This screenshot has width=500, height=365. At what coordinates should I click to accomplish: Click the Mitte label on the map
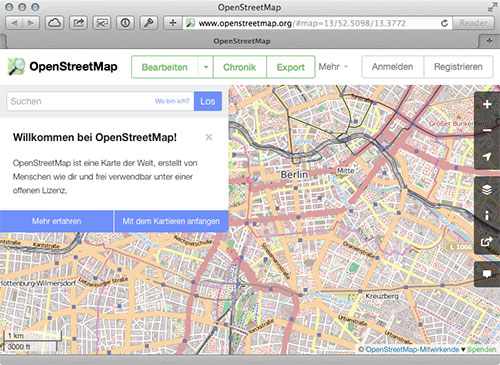coord(345,171)
